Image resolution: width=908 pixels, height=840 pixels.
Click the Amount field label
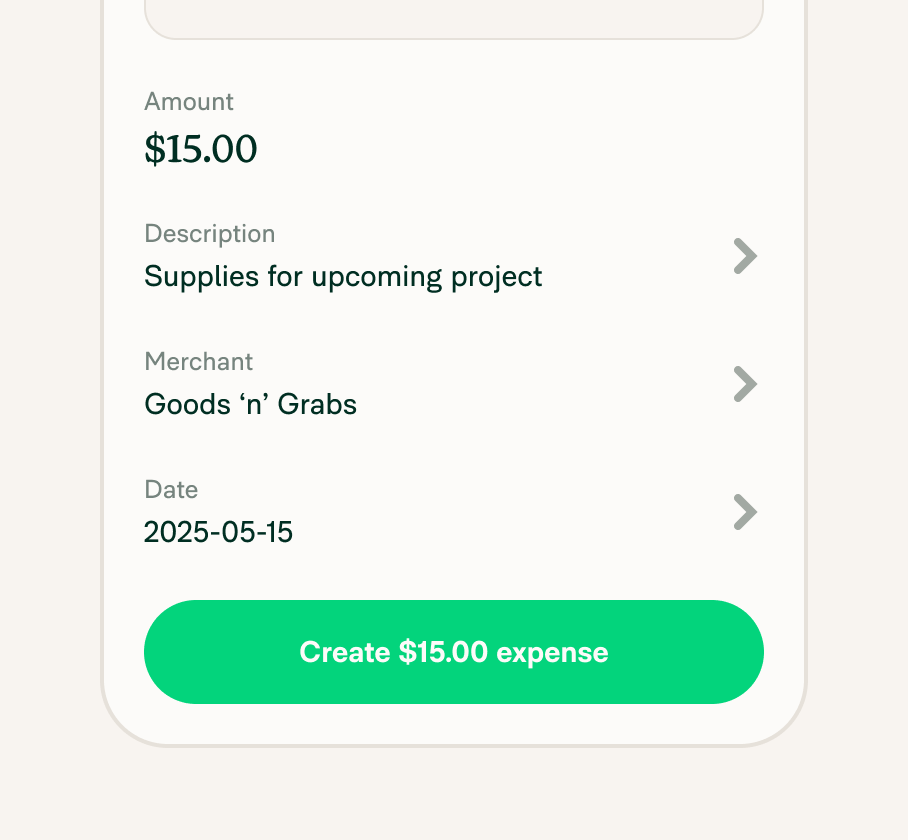[189, 102]
